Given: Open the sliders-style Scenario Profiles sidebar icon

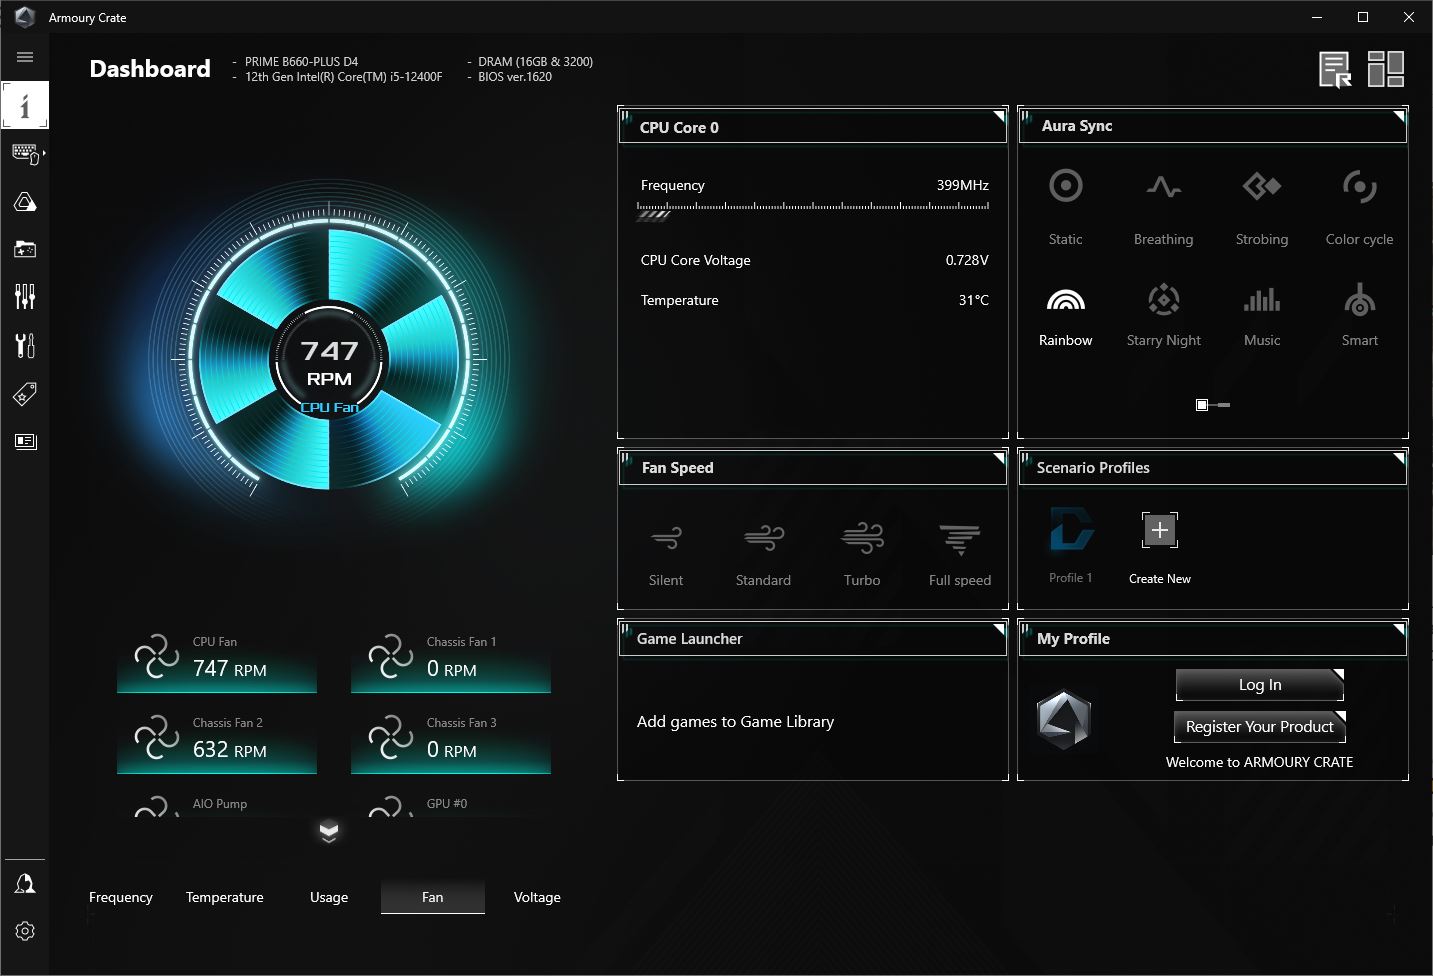Looking at the screenshot, I should click(x=25, y=296).
